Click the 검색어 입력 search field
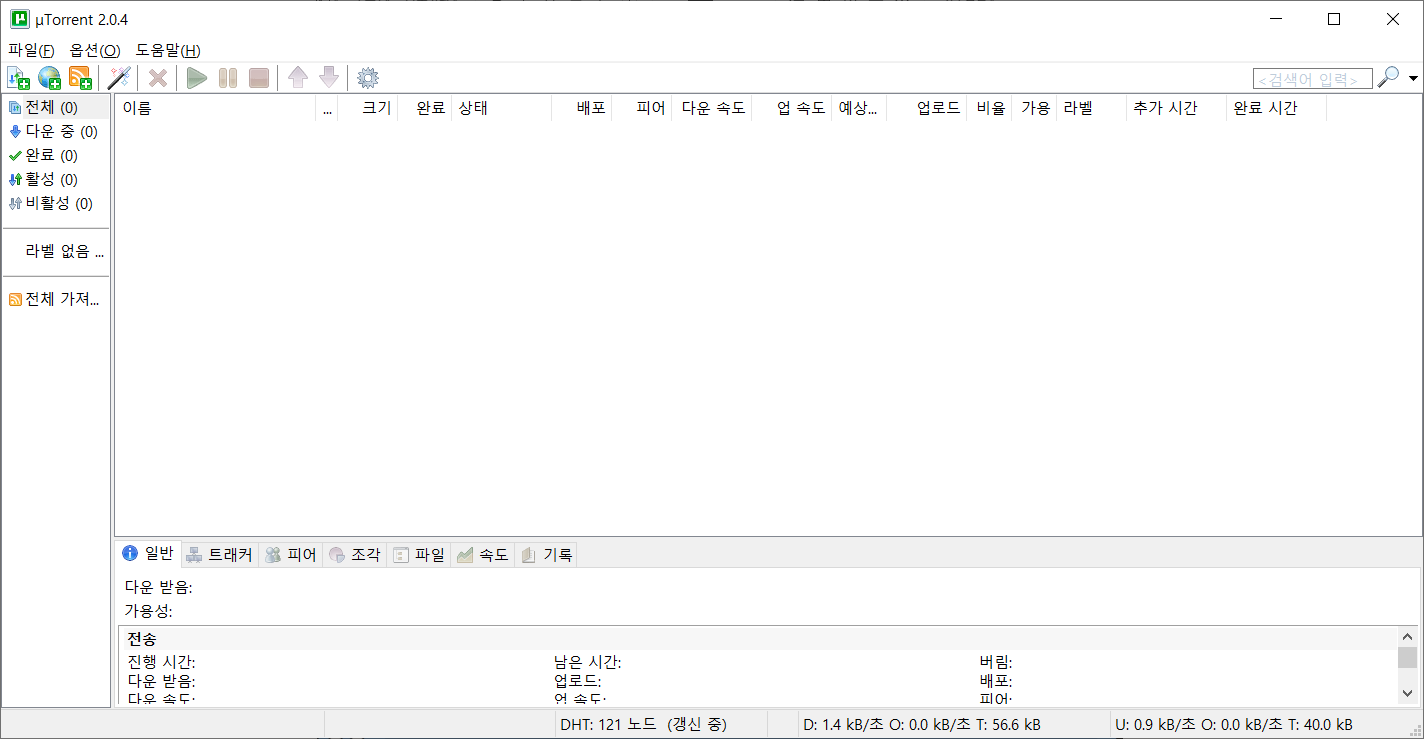 coord(1312,79)
